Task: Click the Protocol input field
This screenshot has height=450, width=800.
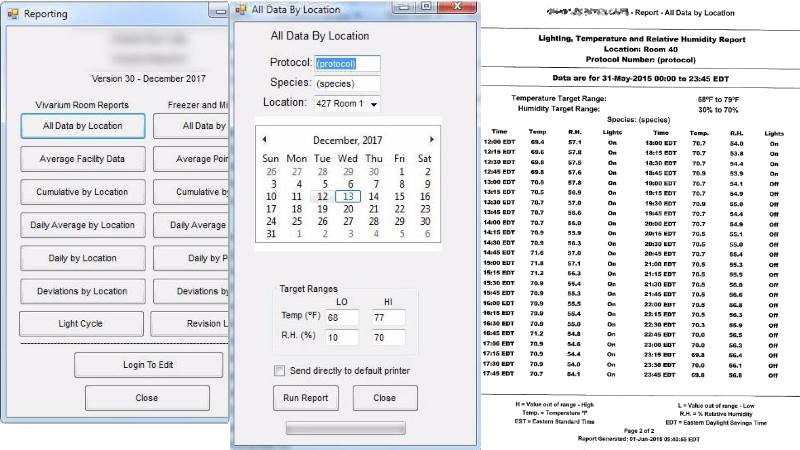Action: pos(347,63)
